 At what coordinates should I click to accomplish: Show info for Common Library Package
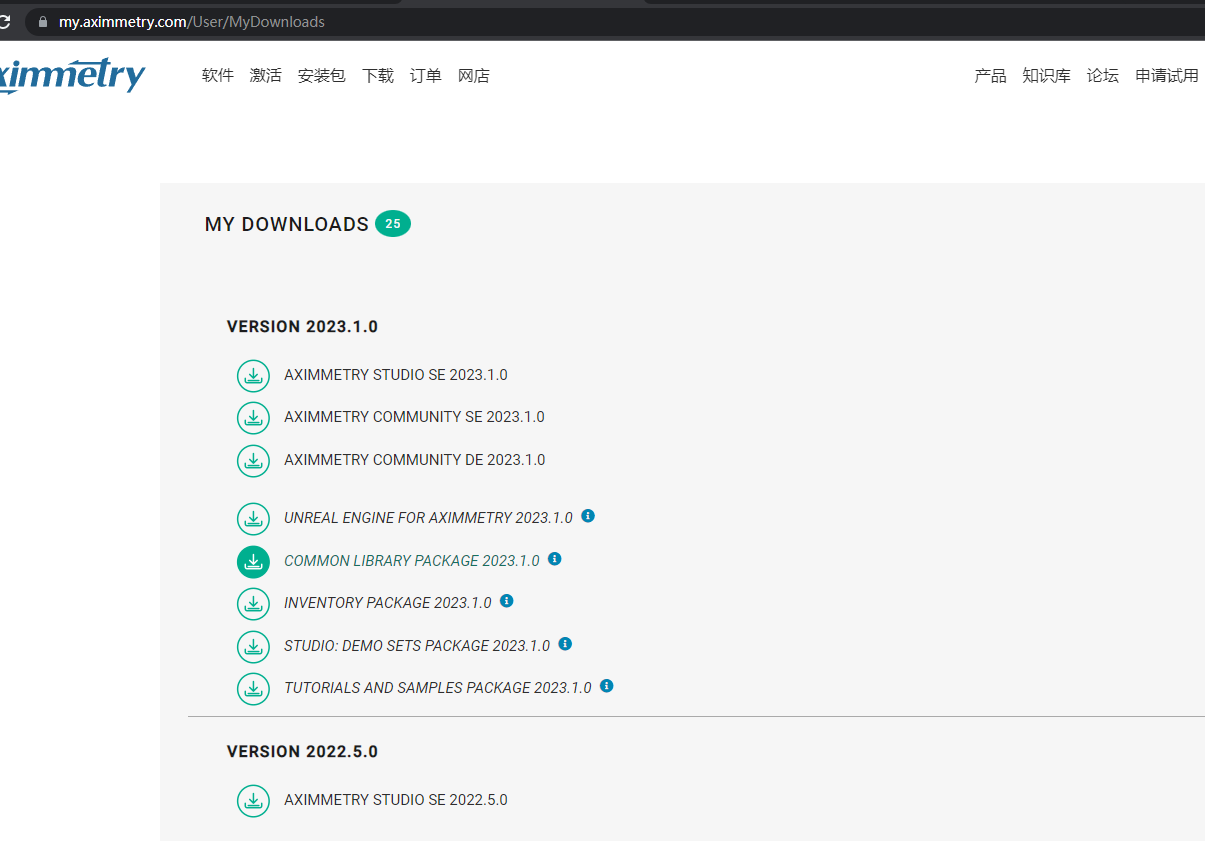(x=555, y=559)
